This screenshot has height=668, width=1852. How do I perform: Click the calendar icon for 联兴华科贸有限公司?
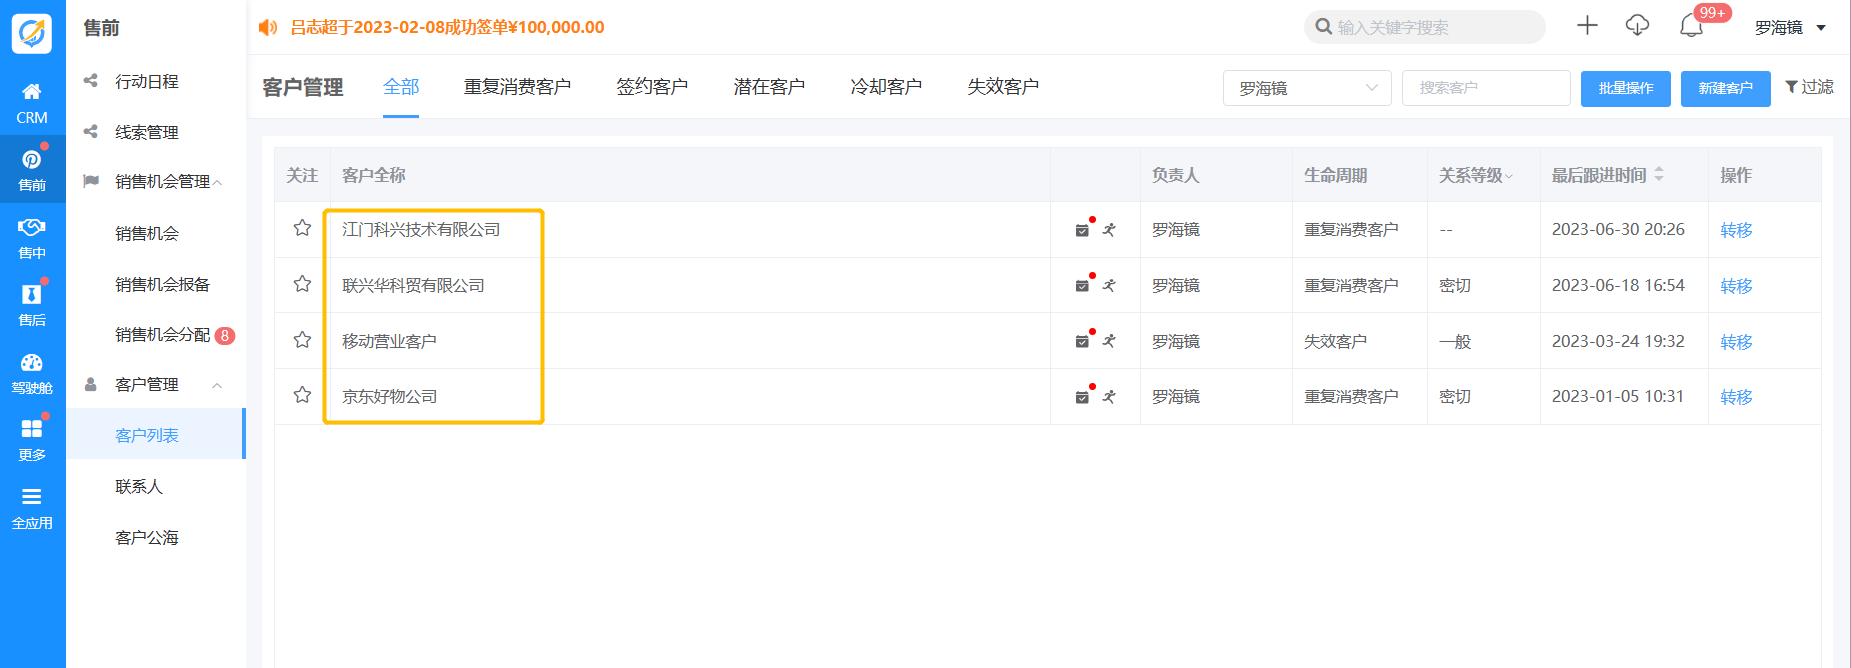1082,286
